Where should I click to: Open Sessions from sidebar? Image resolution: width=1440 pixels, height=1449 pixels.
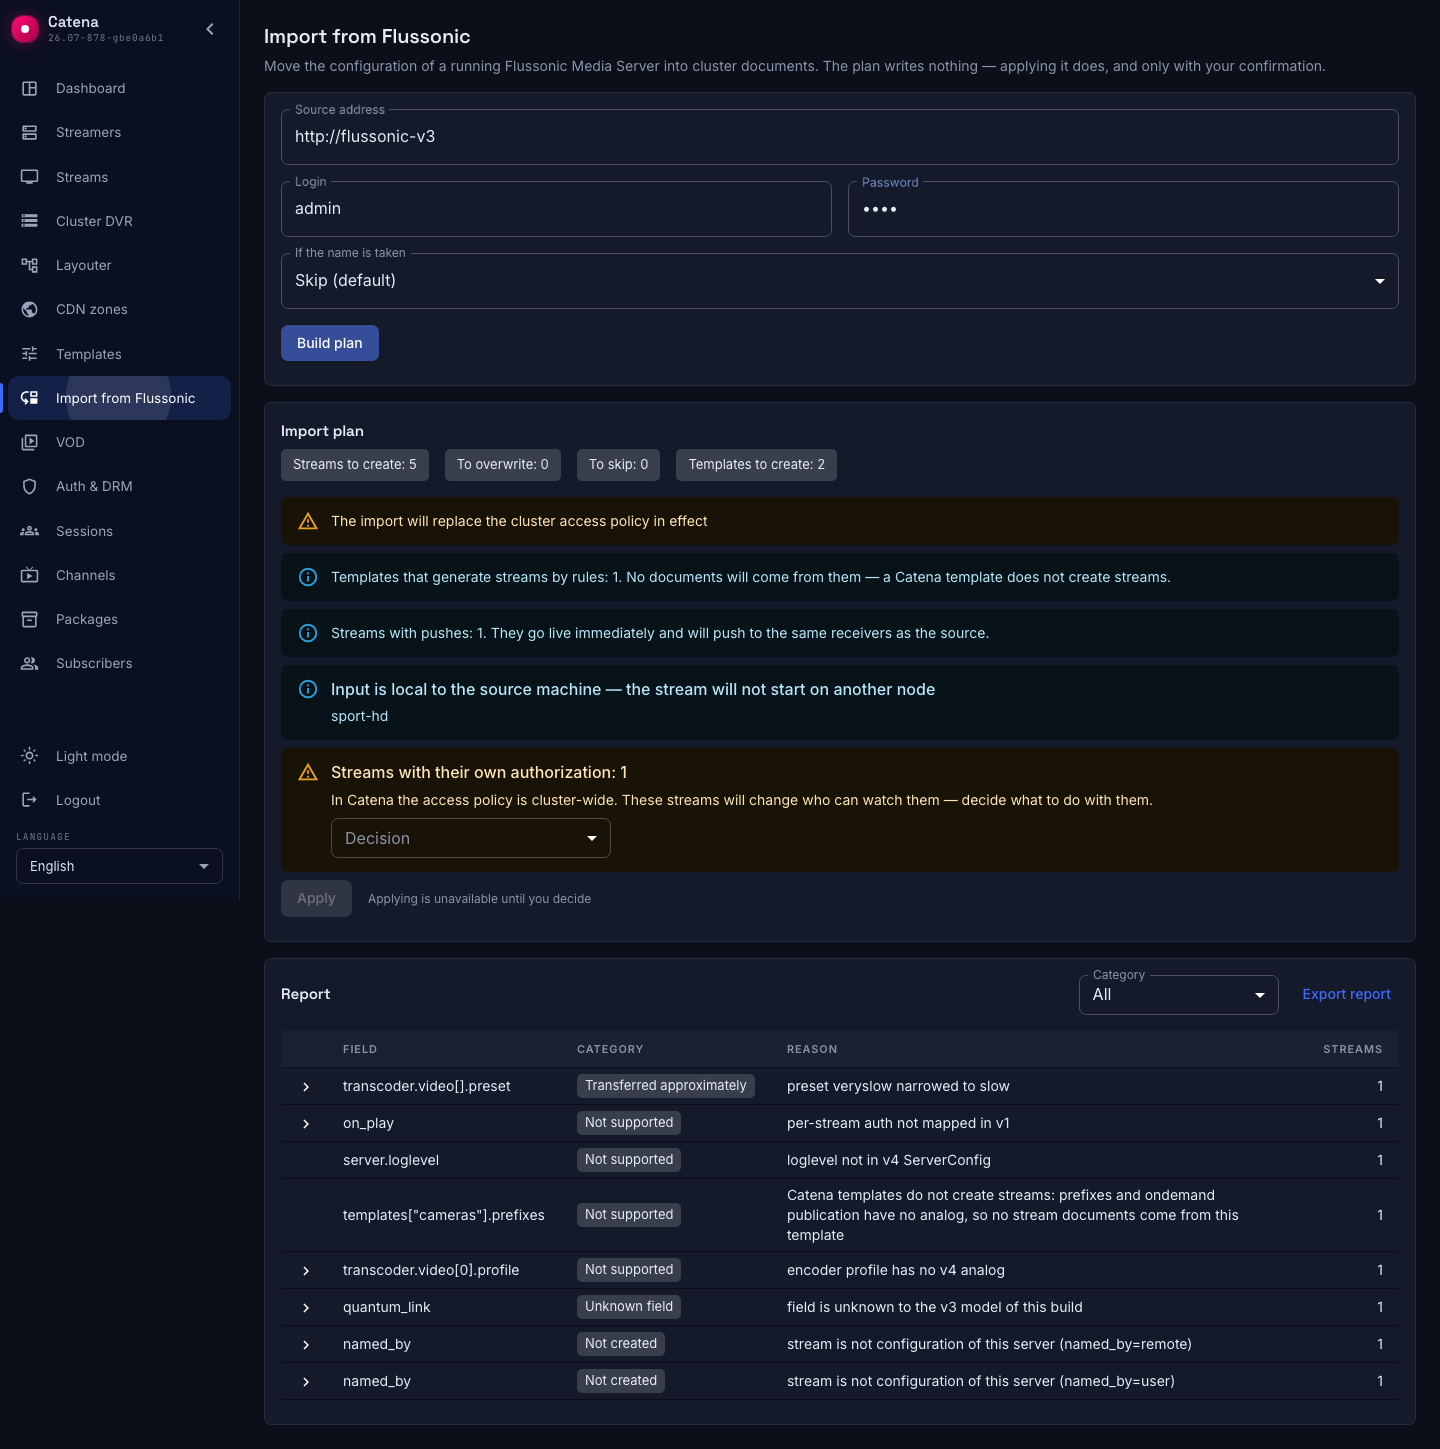click(119, 531)
